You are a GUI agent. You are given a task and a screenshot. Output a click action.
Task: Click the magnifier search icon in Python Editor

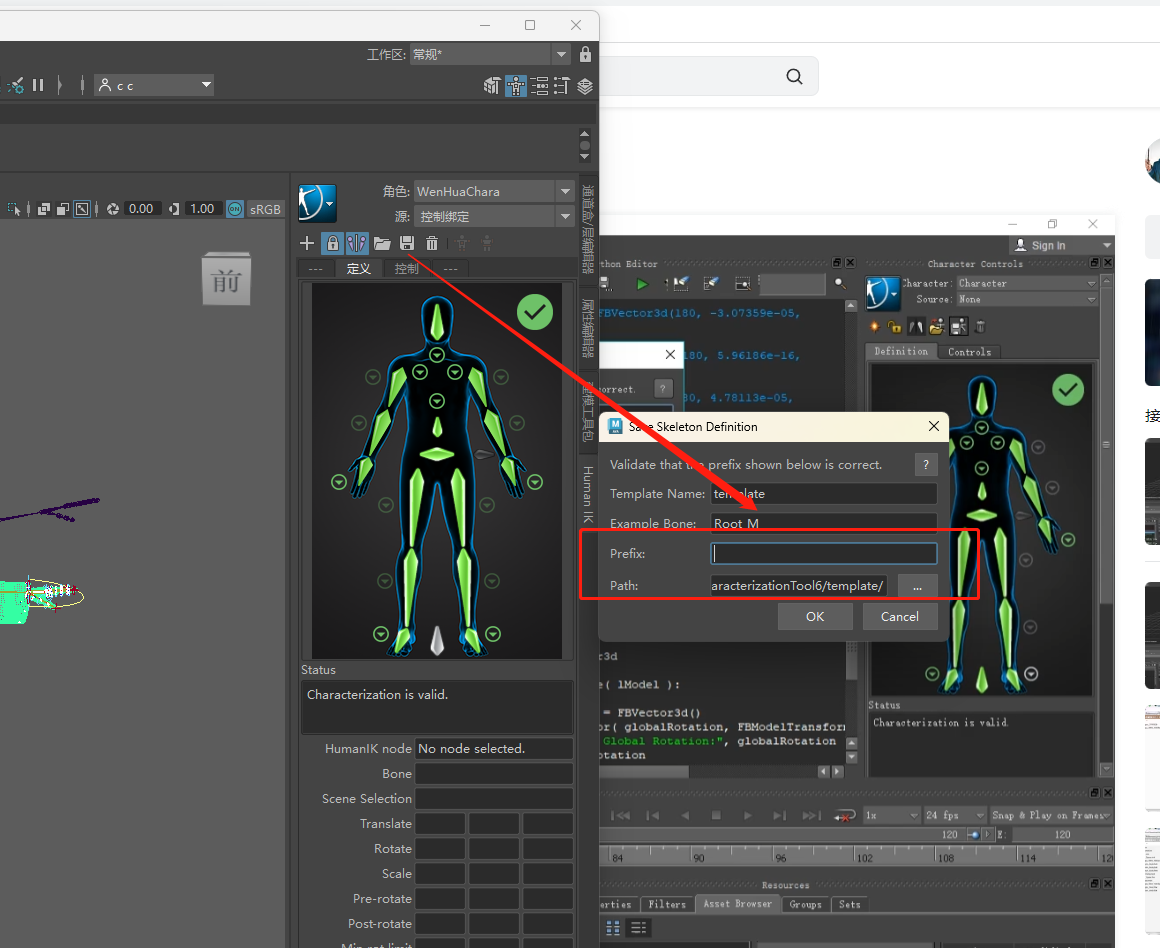[x=840, y=283]
